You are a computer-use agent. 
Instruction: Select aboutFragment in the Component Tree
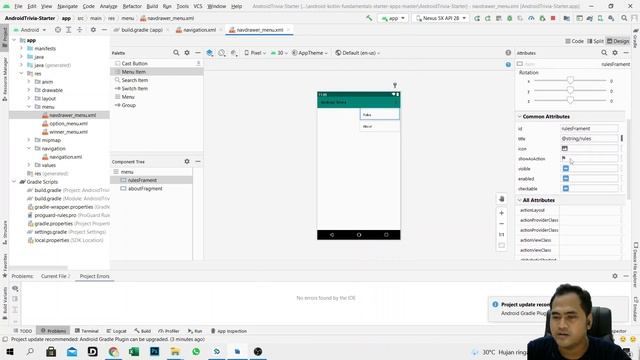(x=145, y=189)
